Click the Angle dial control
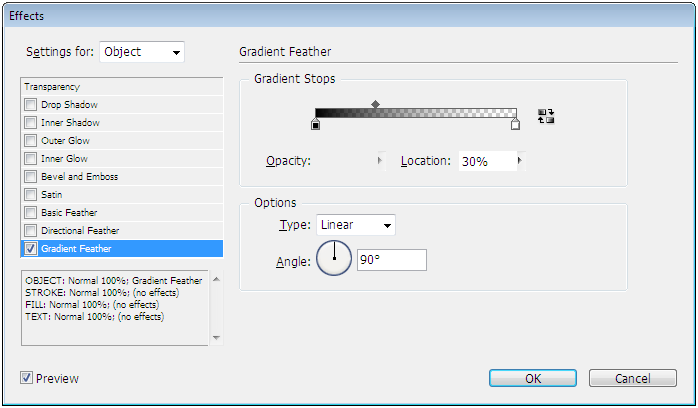 (334, 258)
